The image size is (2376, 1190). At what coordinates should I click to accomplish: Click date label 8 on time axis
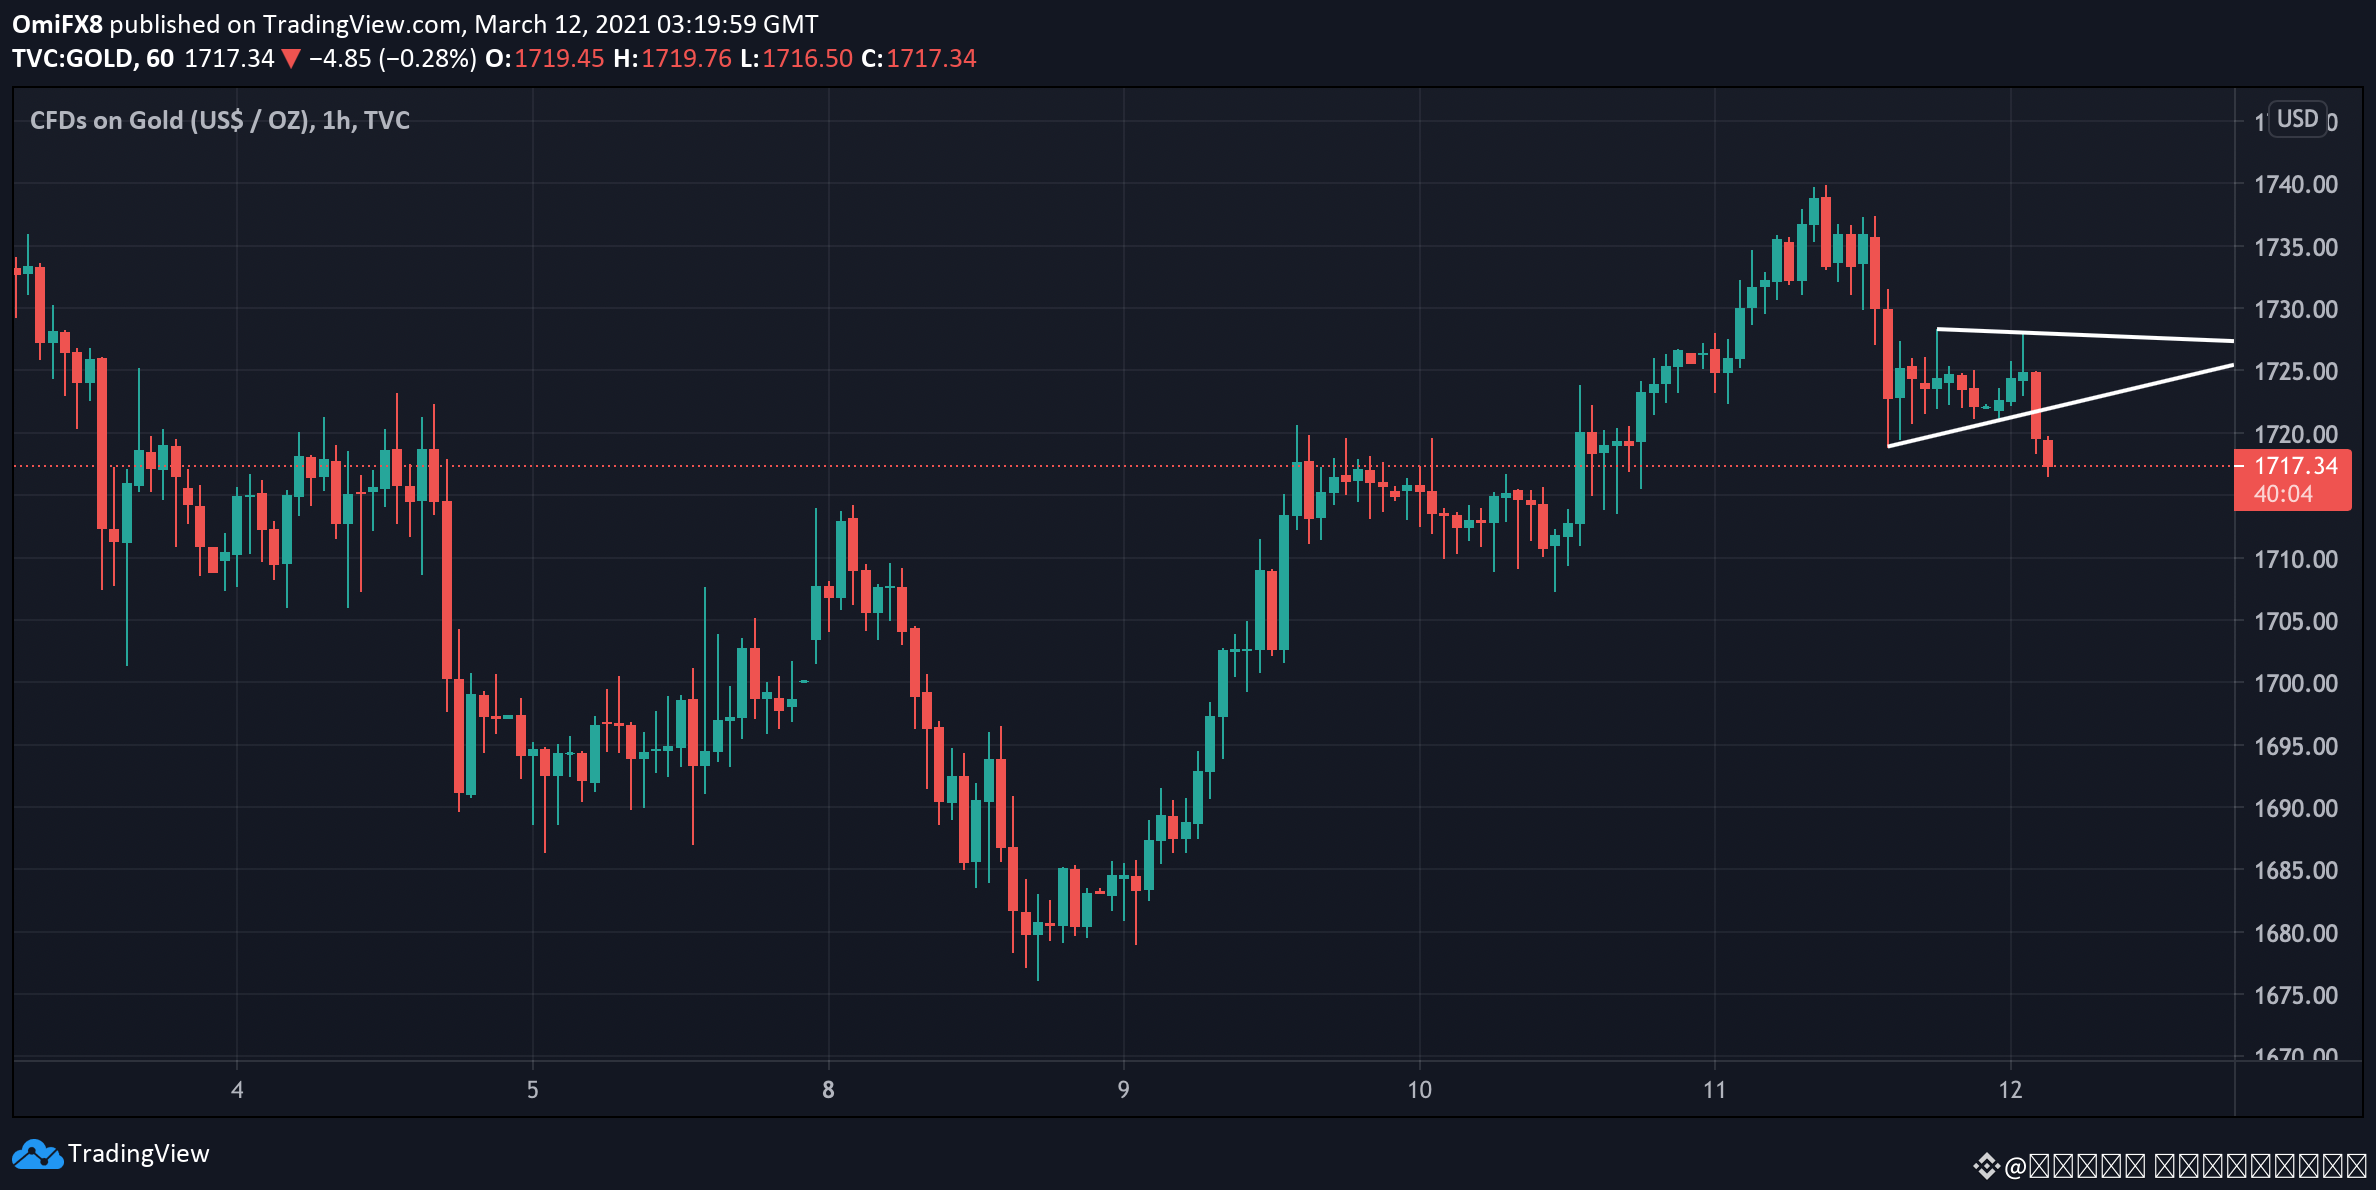828,1090
